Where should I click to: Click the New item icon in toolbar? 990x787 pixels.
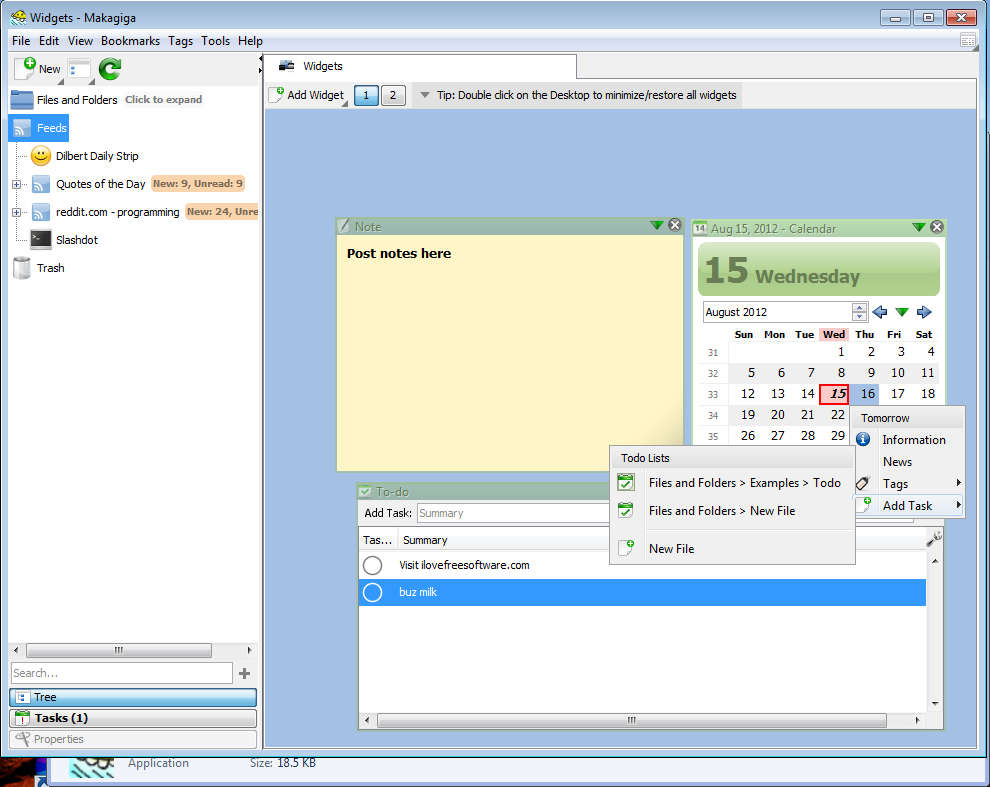click(x=25, y=68)
